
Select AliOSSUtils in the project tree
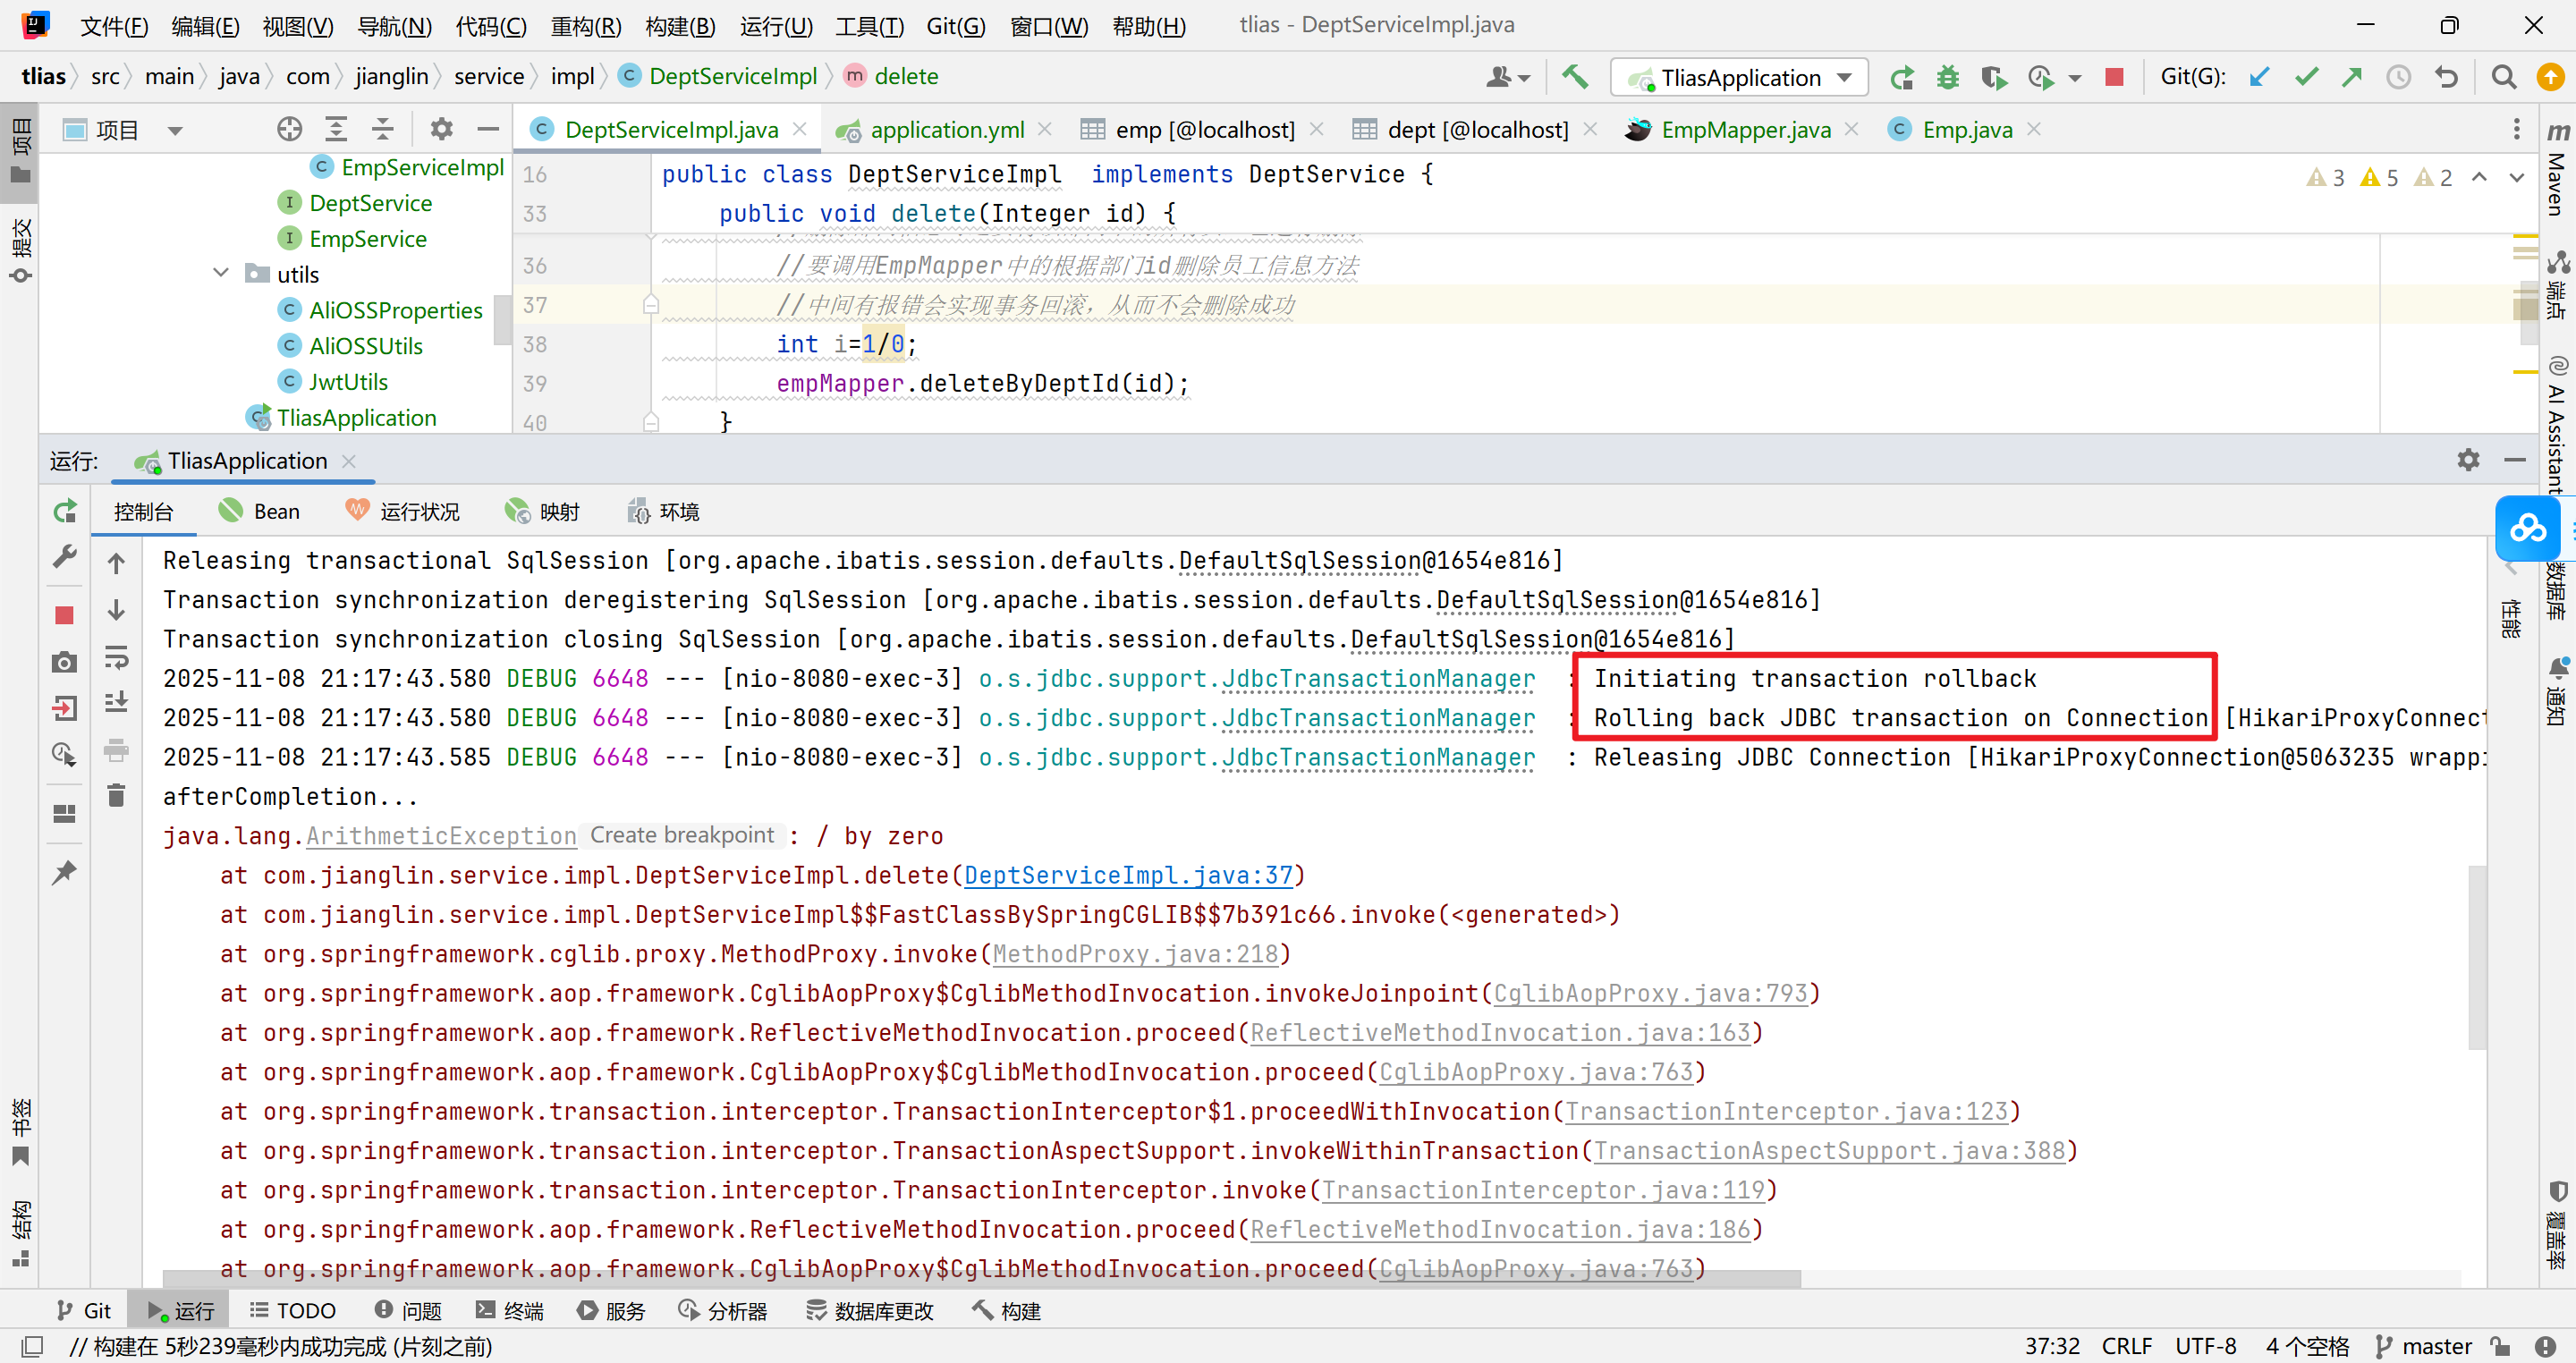pyautogui.click(x=366, y=346)
